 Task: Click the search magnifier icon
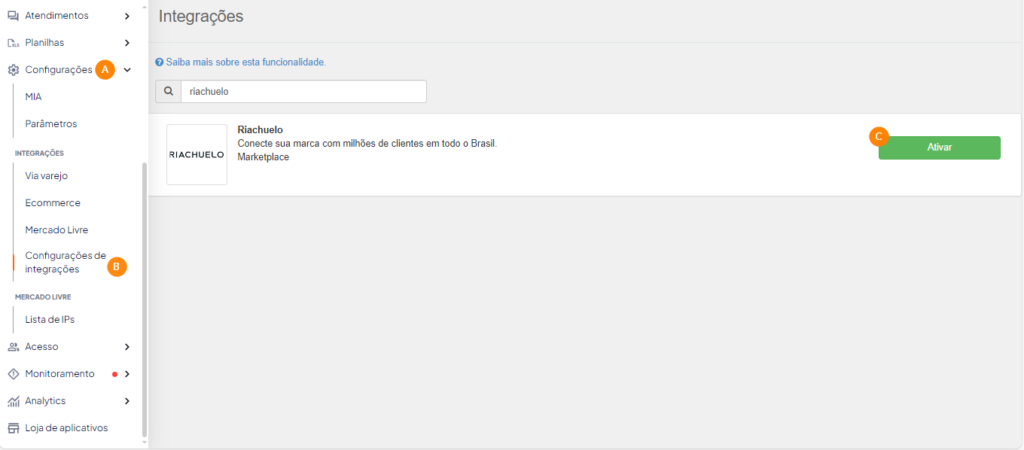pos(168,91)
